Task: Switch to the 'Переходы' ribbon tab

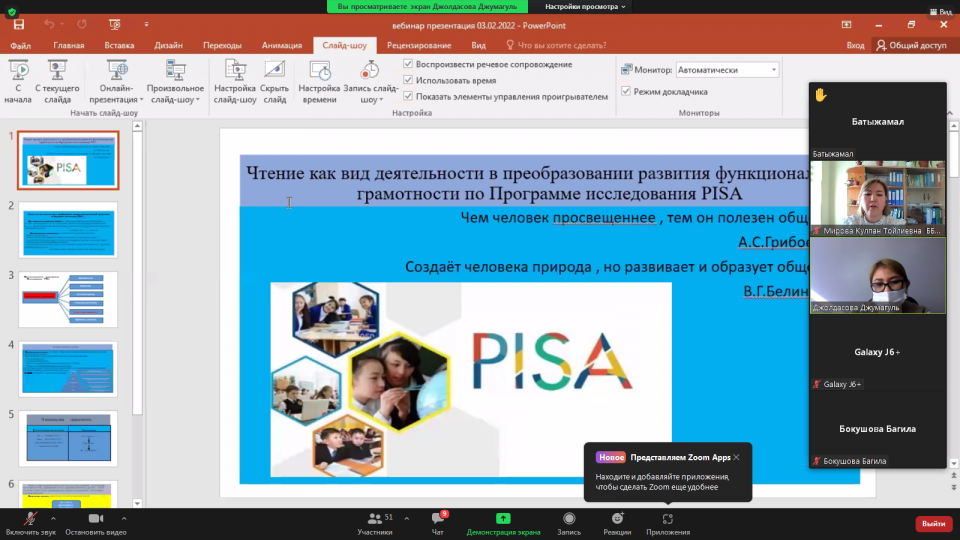Action: [222, 45]
